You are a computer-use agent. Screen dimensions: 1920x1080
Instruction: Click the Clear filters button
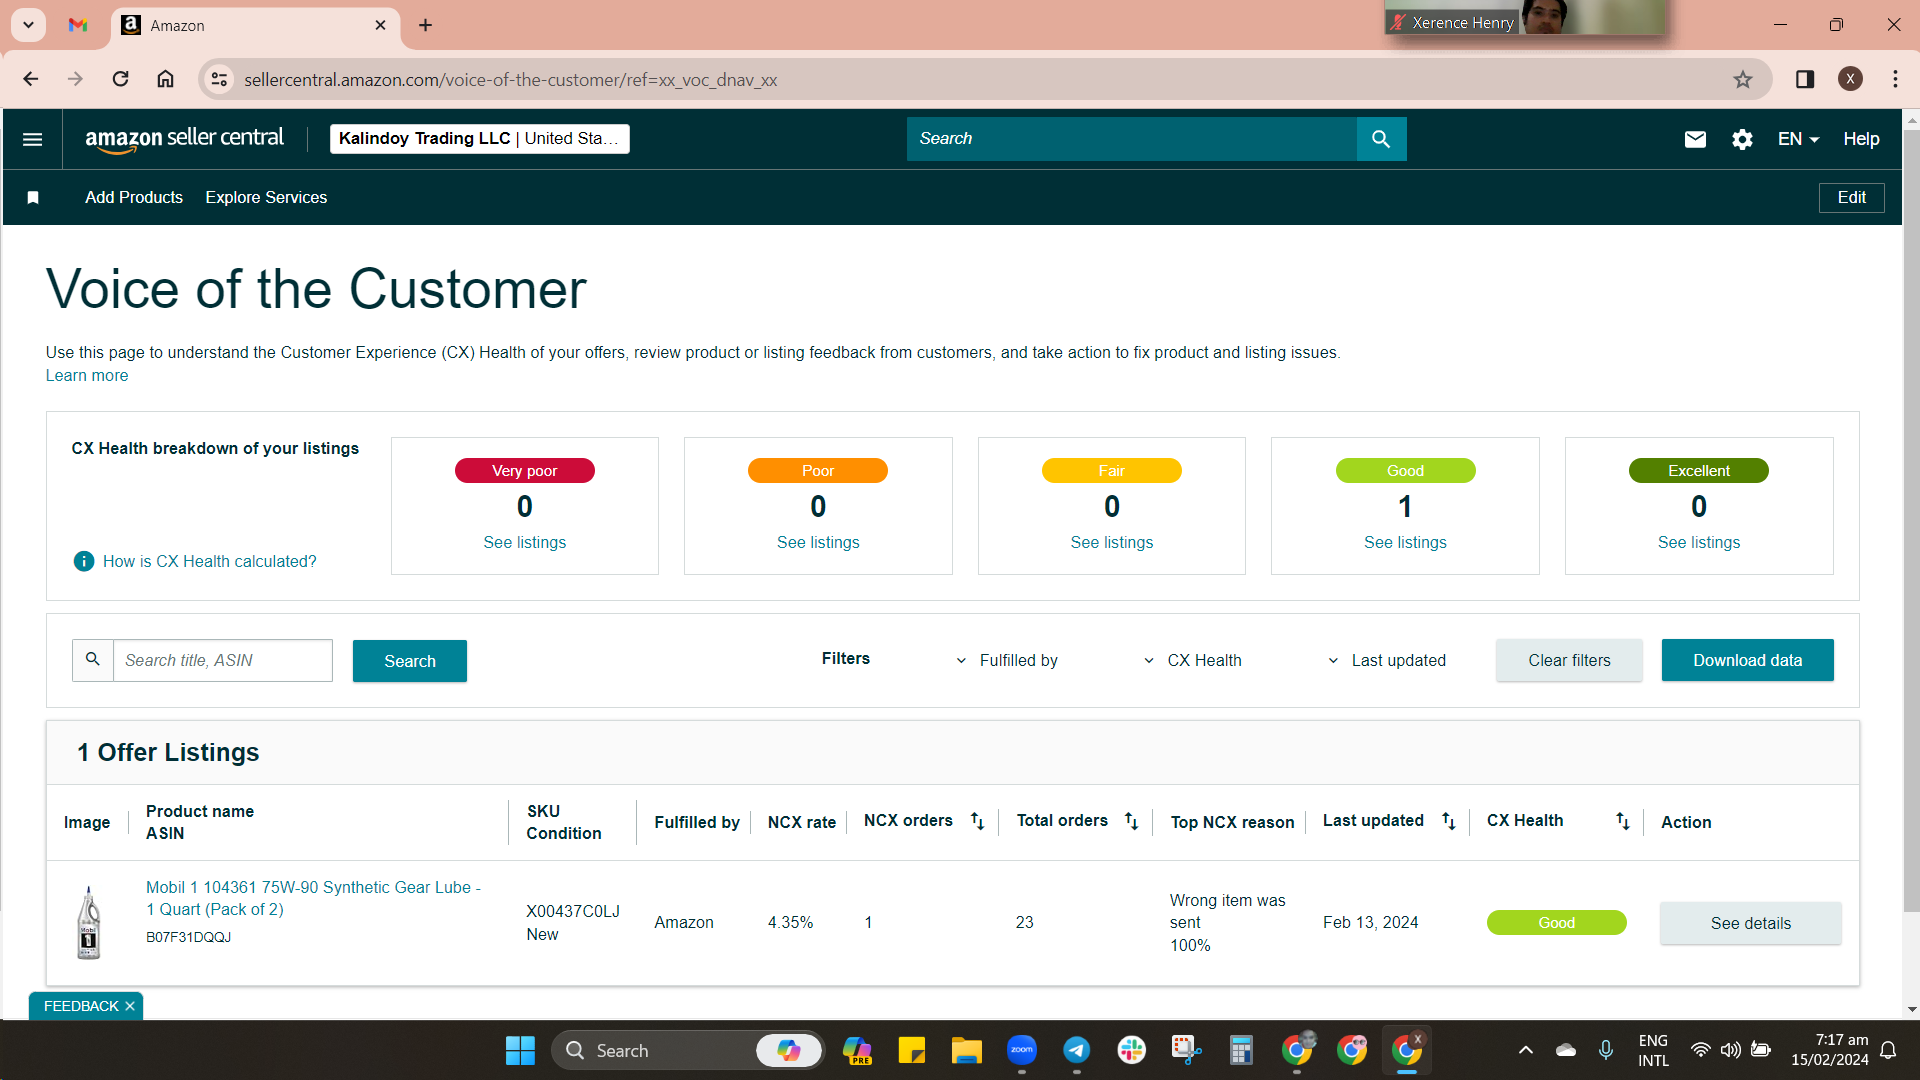point(1569,660)
